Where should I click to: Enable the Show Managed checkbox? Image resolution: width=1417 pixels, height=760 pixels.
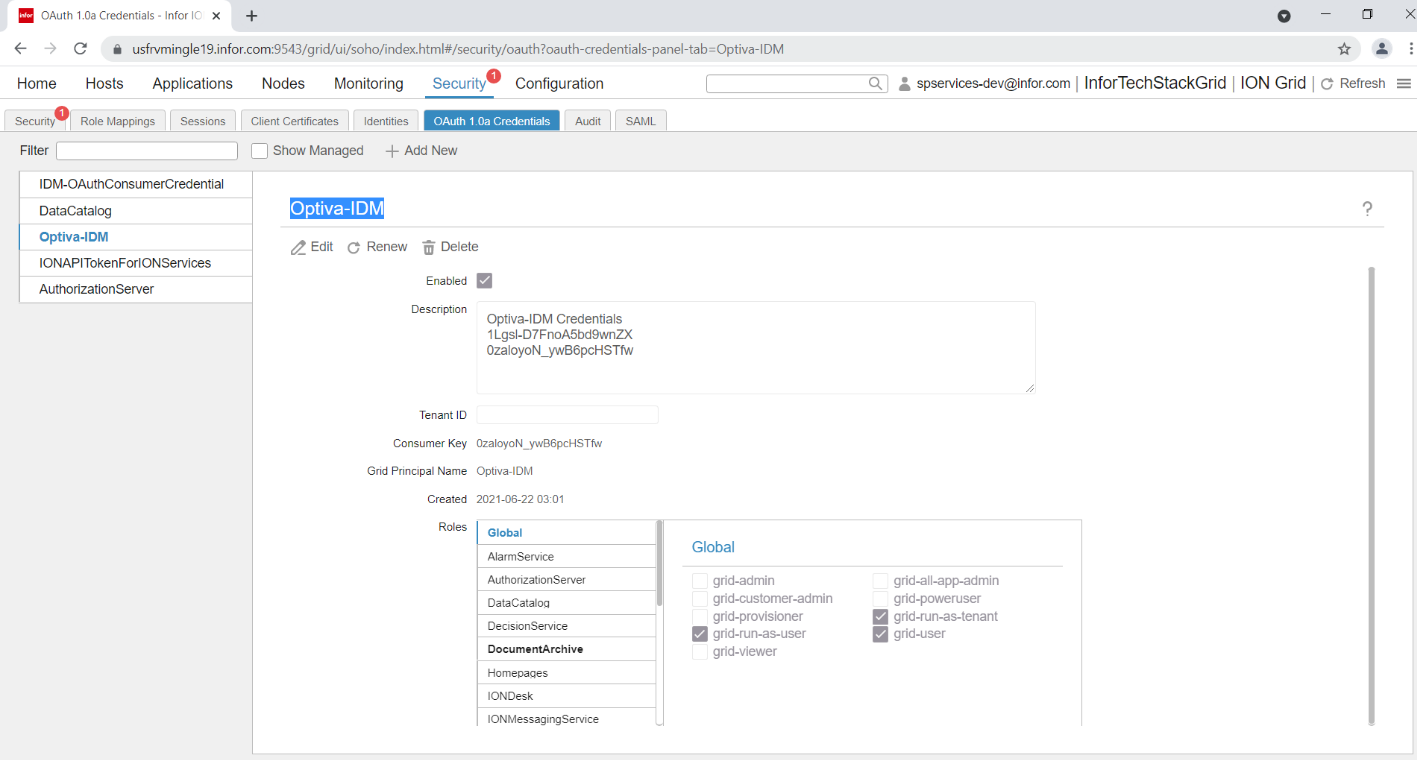[x=259, y=150]
